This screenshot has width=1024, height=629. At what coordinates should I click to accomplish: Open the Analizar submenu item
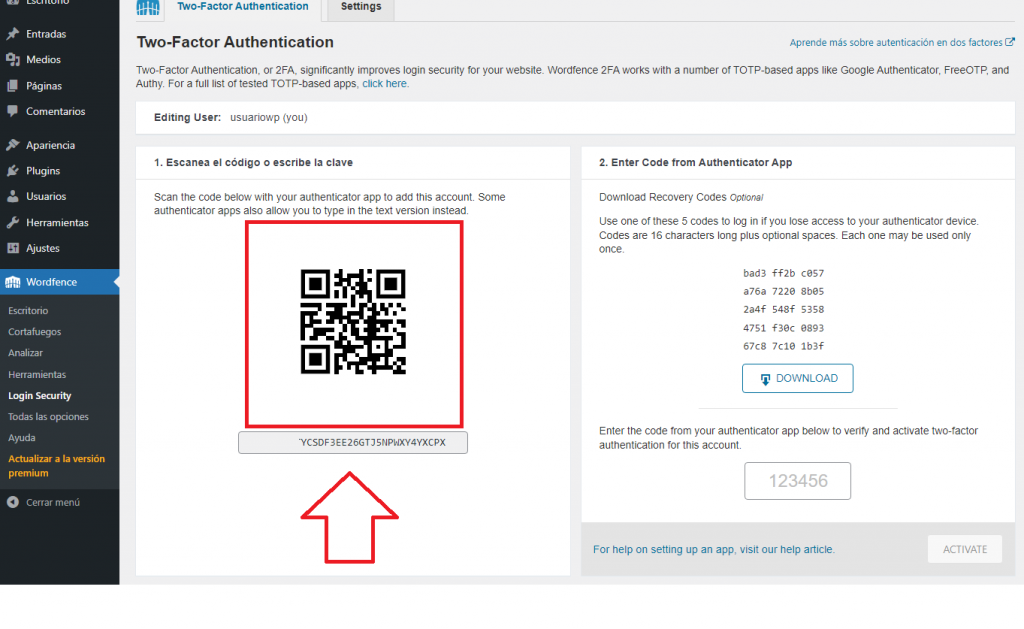[x=25, y=353]
